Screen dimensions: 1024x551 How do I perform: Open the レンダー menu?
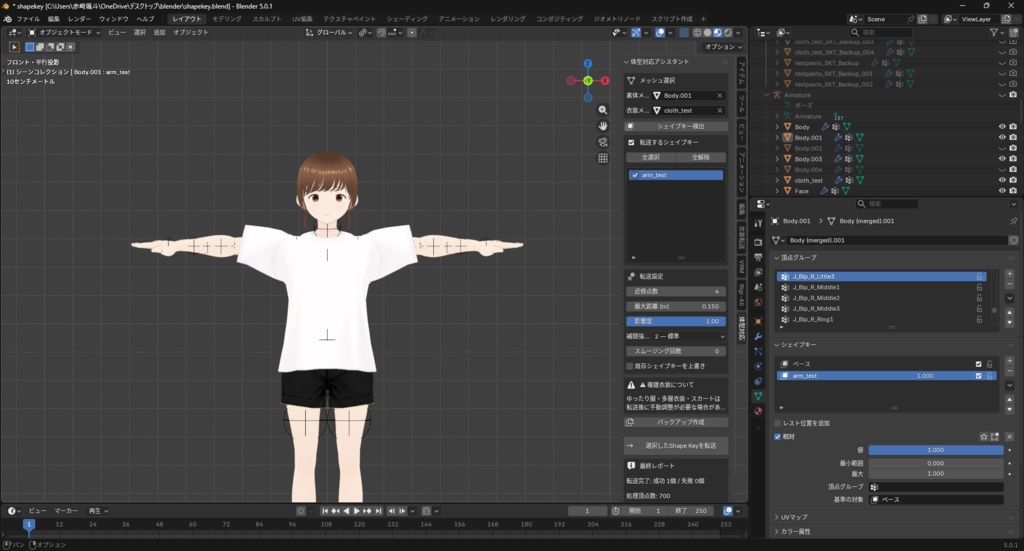pyautogui.click(x=79, y=19)
